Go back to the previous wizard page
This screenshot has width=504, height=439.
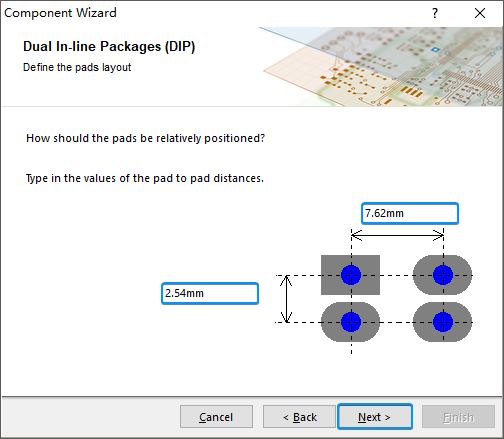click(299, 417)
